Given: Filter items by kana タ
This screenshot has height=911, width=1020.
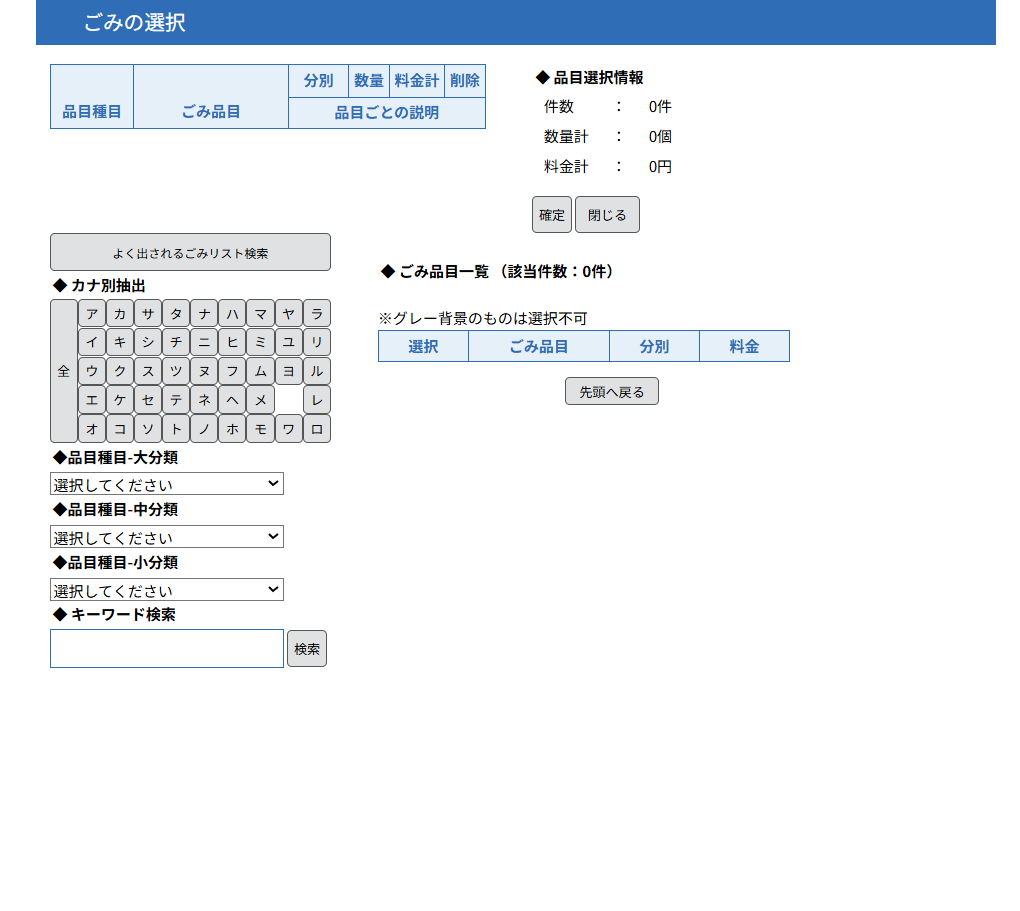Looking at the screenshot, I should [176, 314].
